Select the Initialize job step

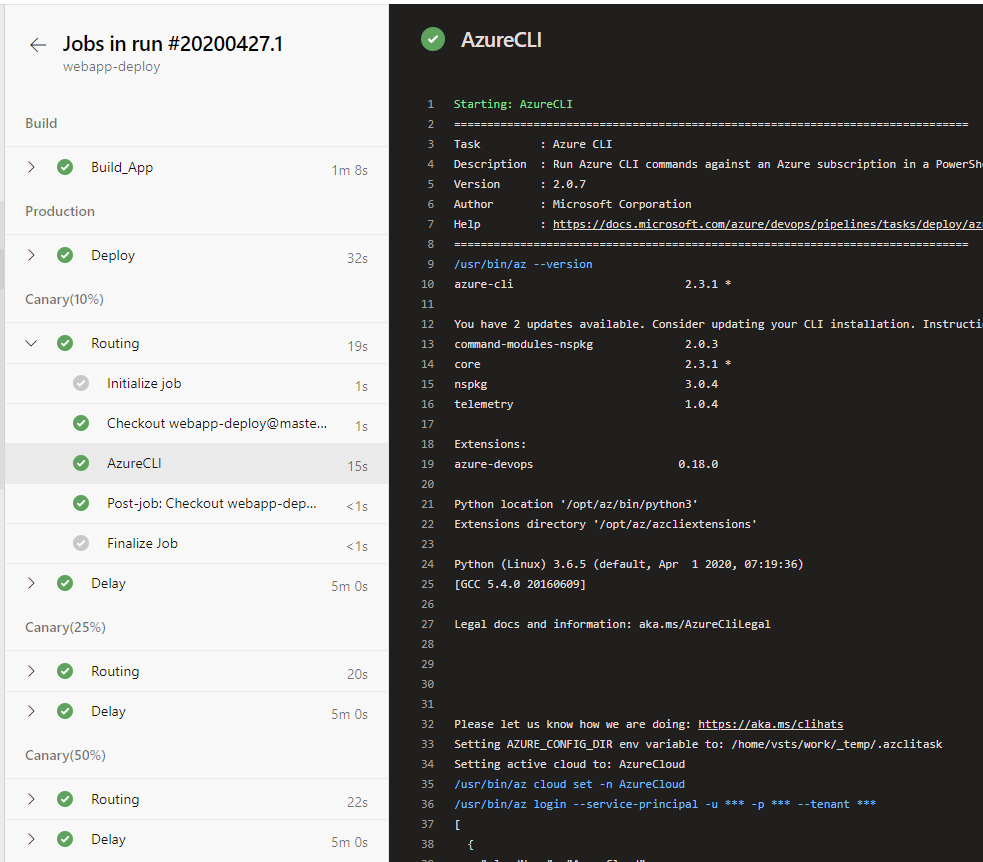197,384
